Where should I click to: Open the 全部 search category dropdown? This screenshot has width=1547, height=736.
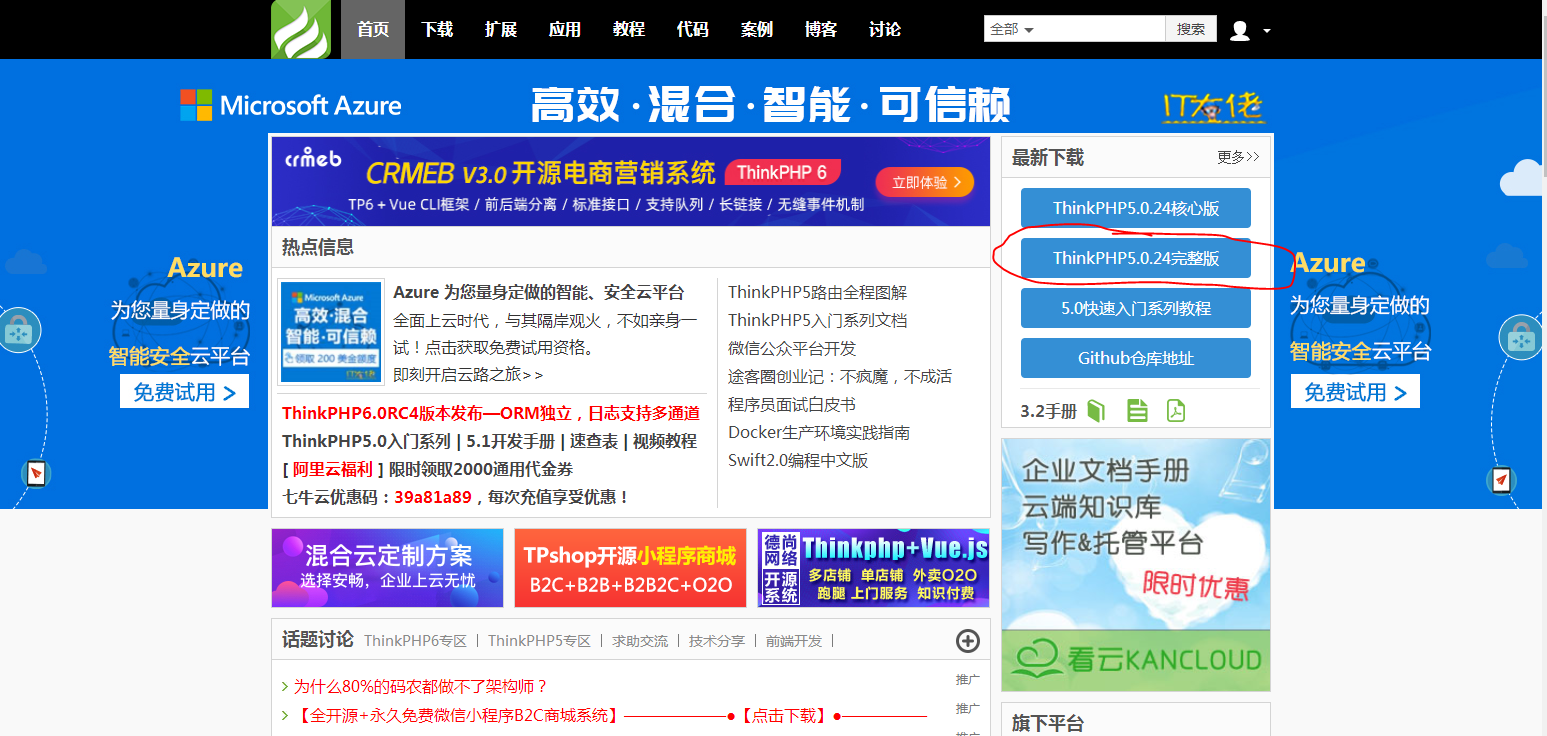tap(1012, 30)
